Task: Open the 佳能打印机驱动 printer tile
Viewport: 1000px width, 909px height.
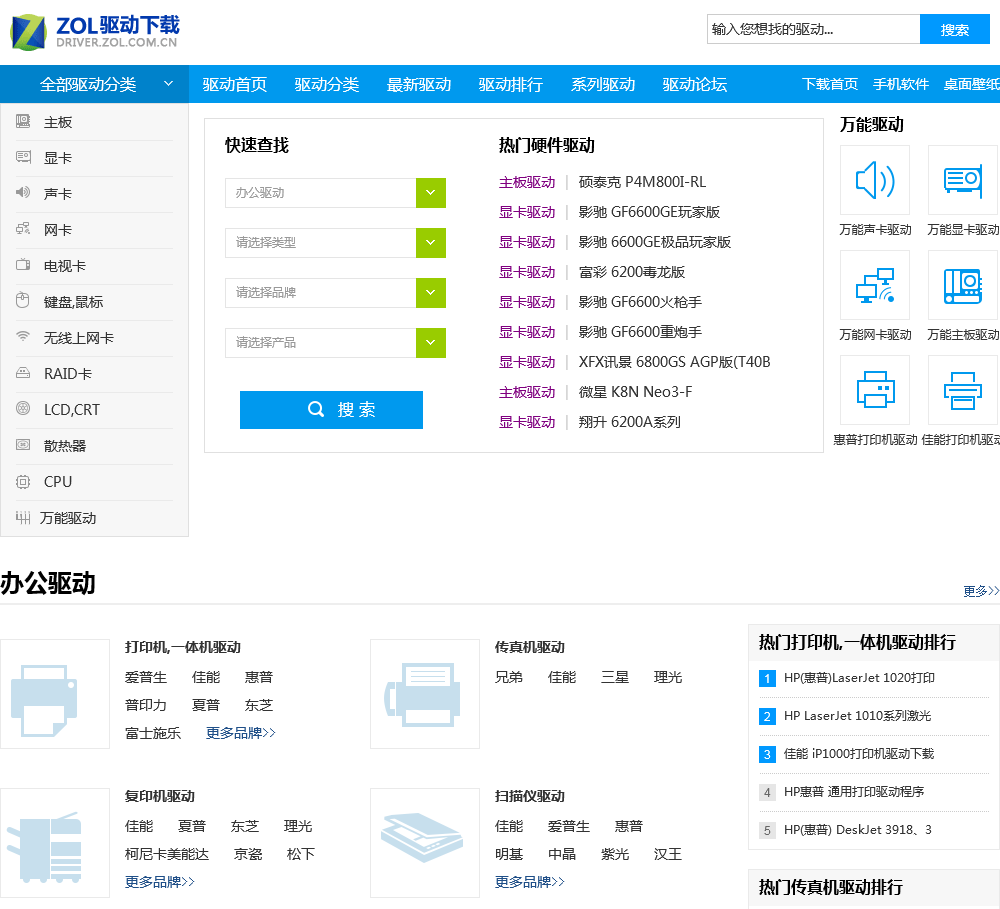Action: 963,390
